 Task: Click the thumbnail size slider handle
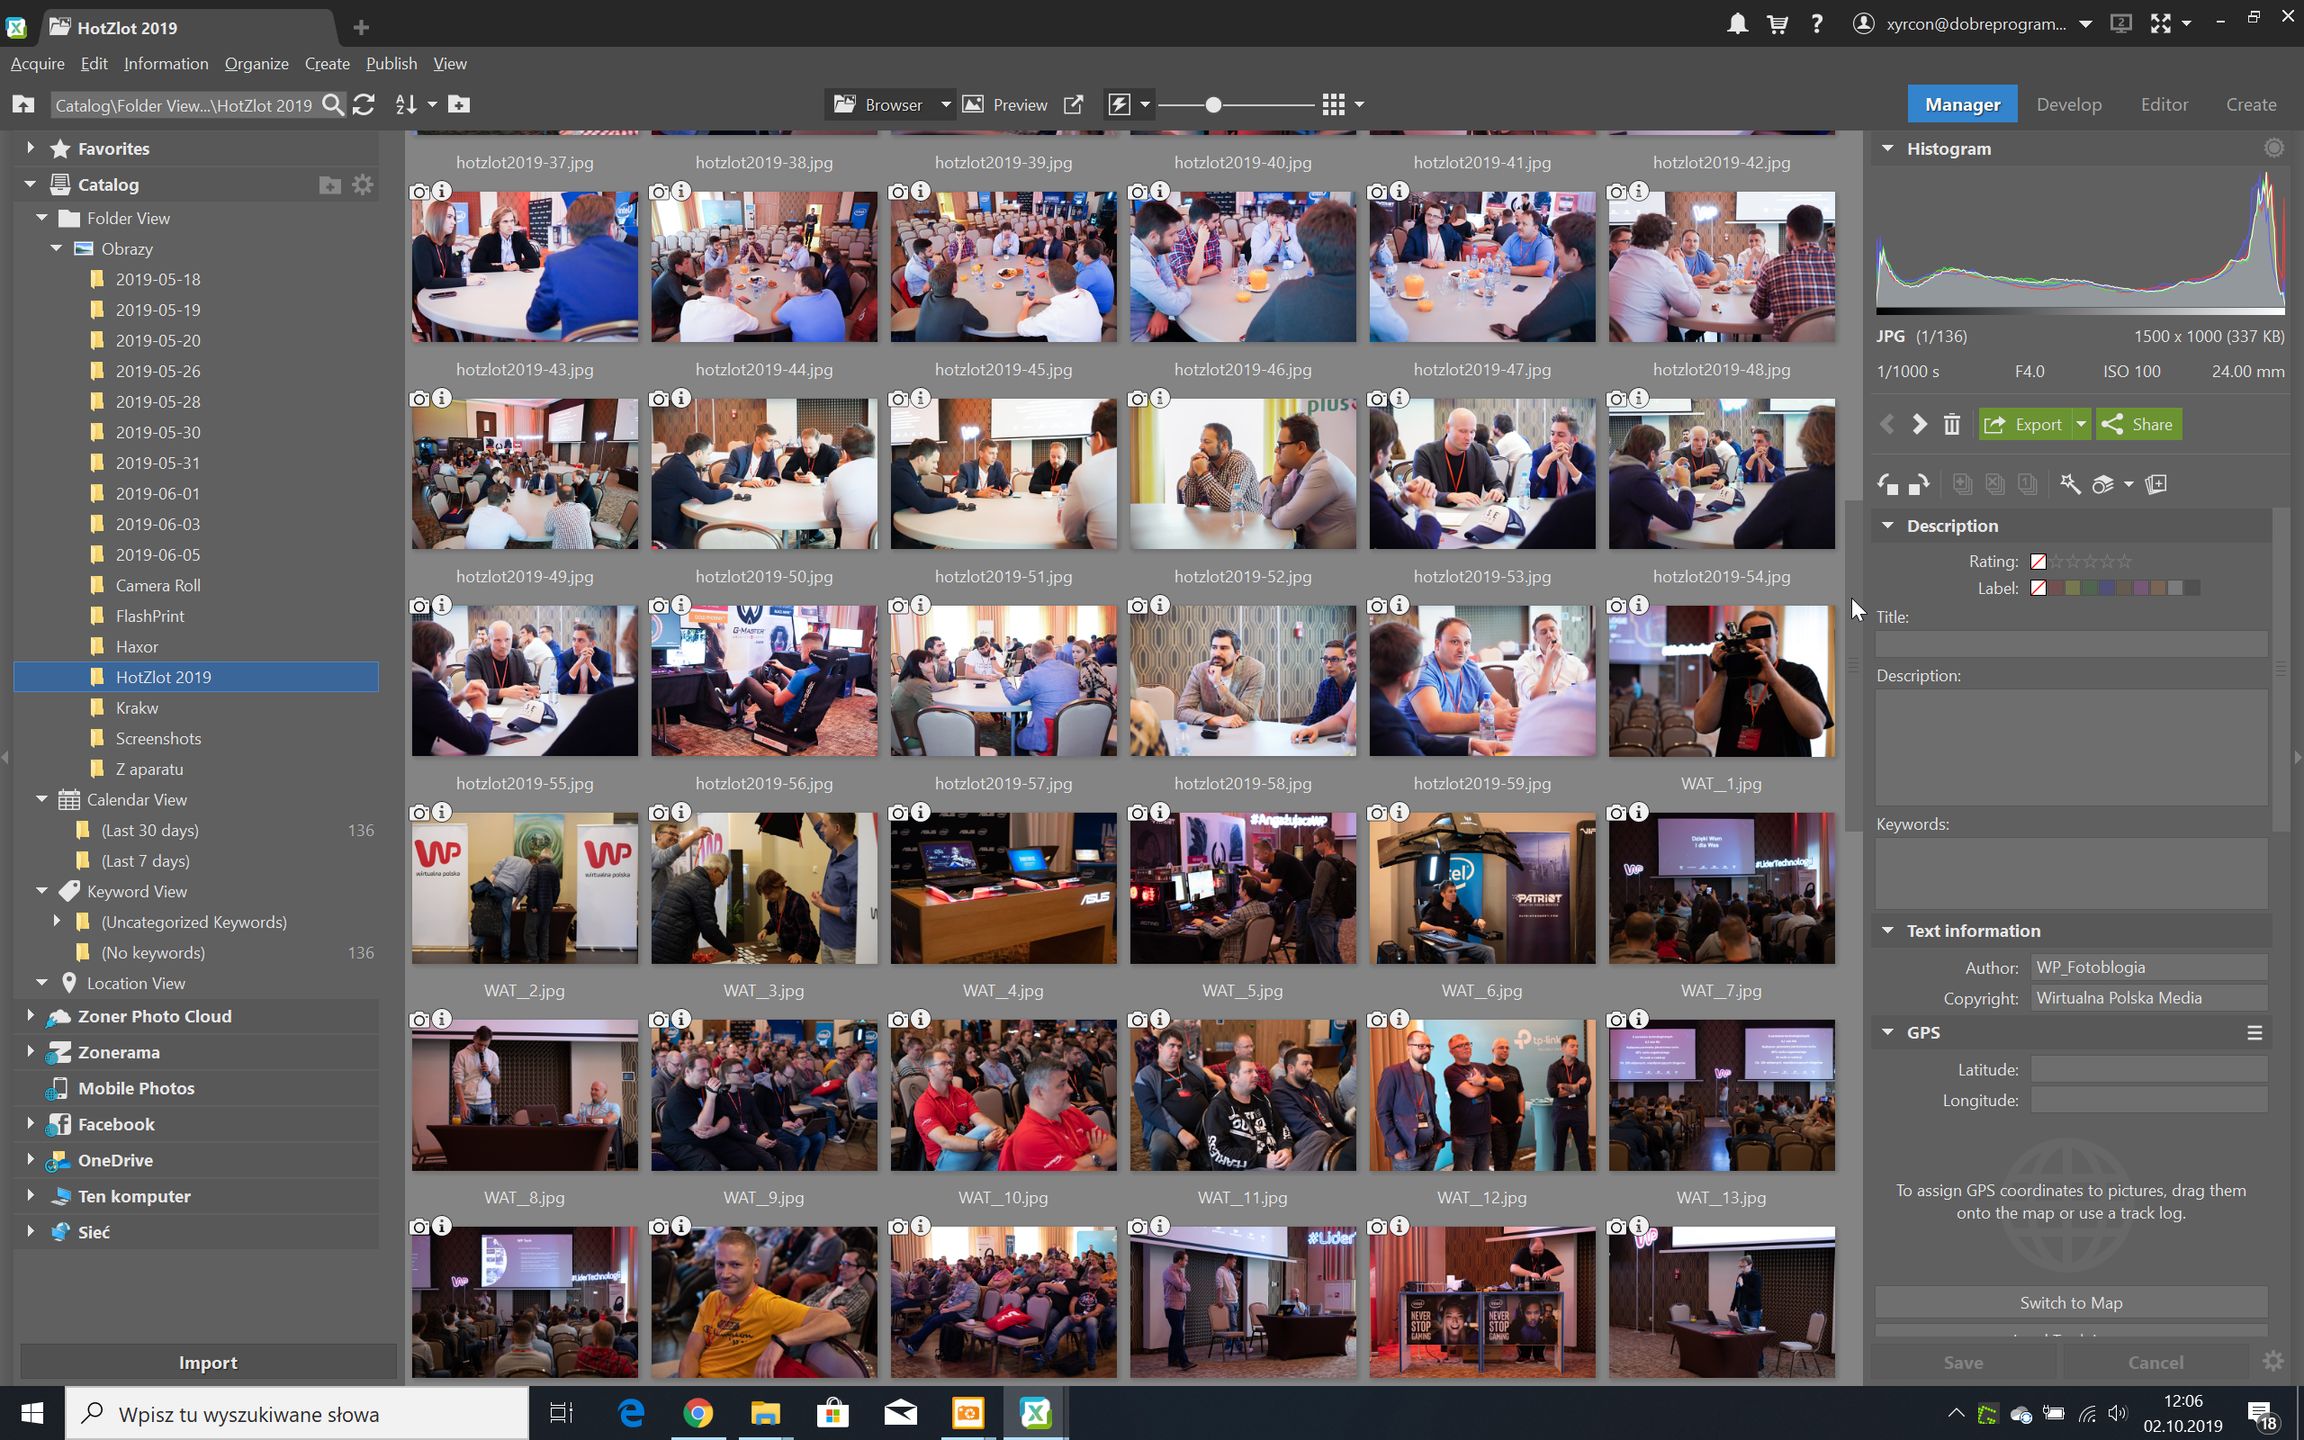[x=1213, y=105]
